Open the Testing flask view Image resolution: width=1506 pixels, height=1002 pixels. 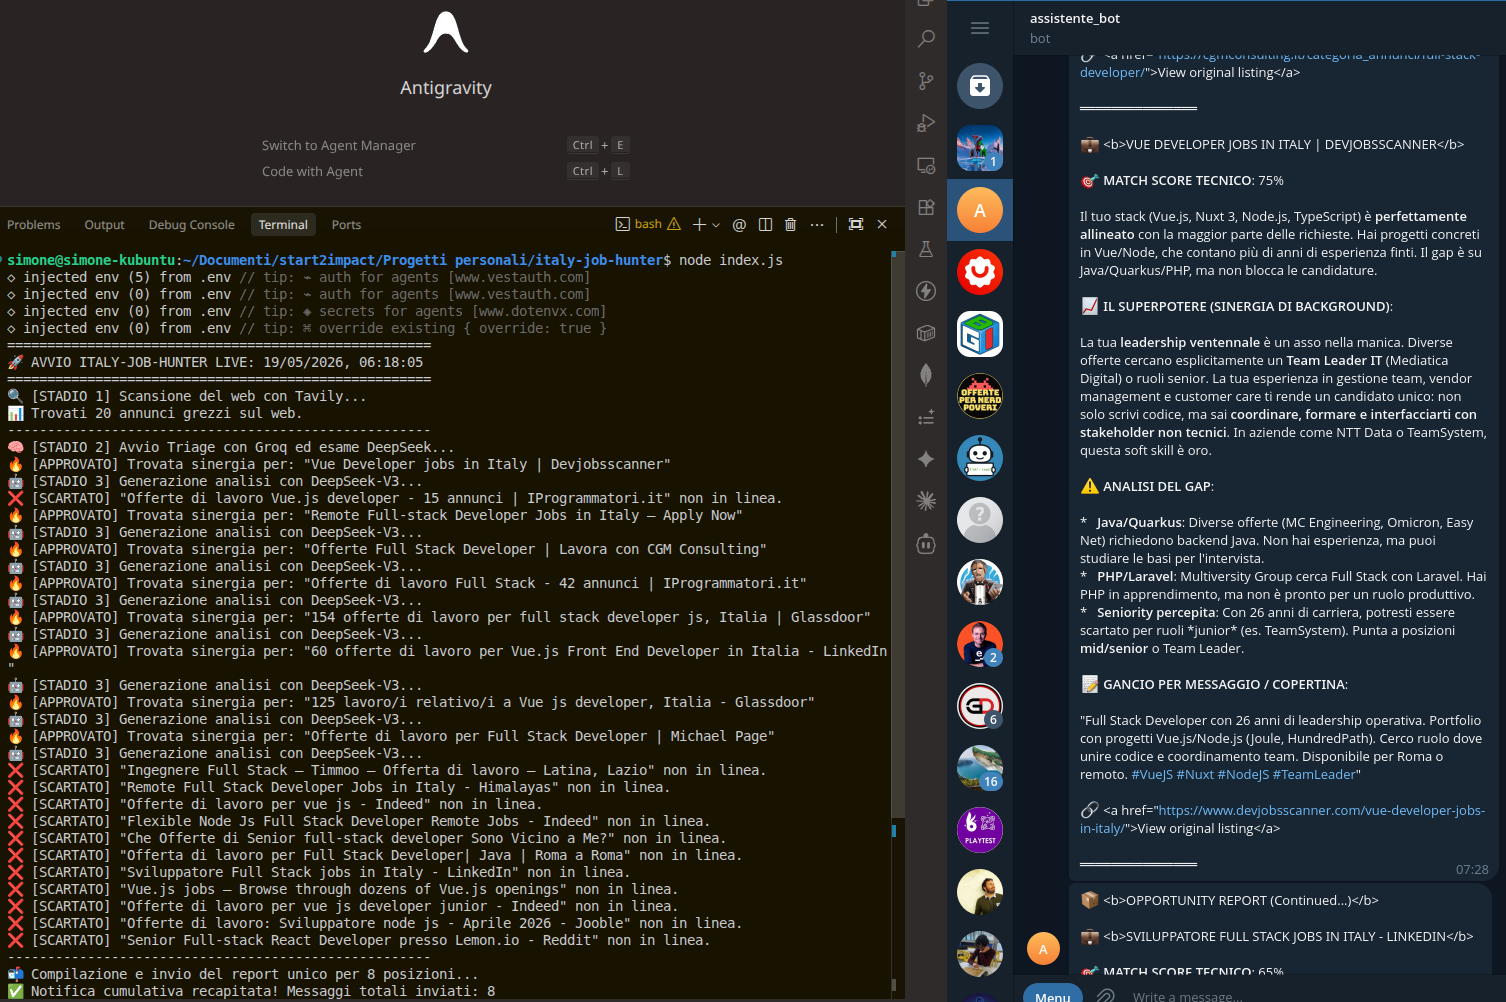926,249
